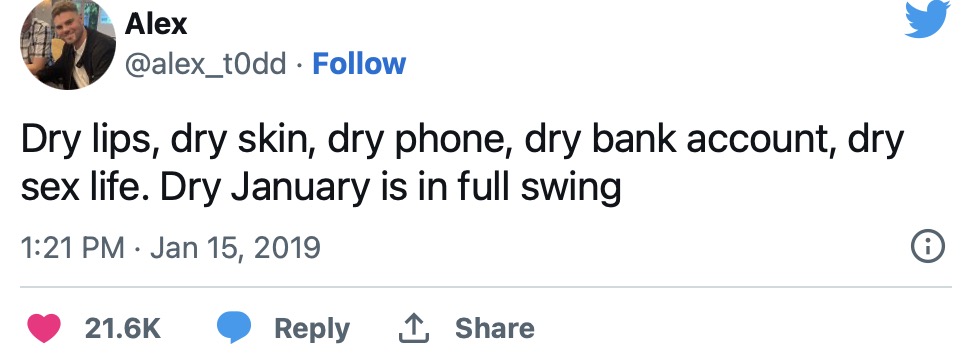Open the Jan 15, 2019 date link

click(236, 248)
